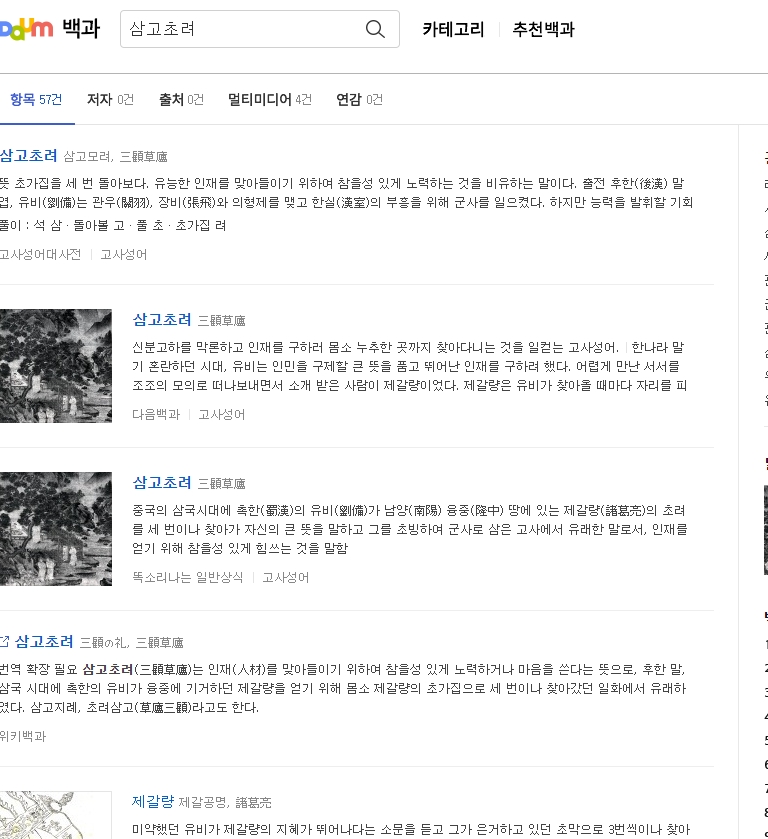Open the 제갈량 entry title
The image size is (768, 839).
tap(153, 801)
